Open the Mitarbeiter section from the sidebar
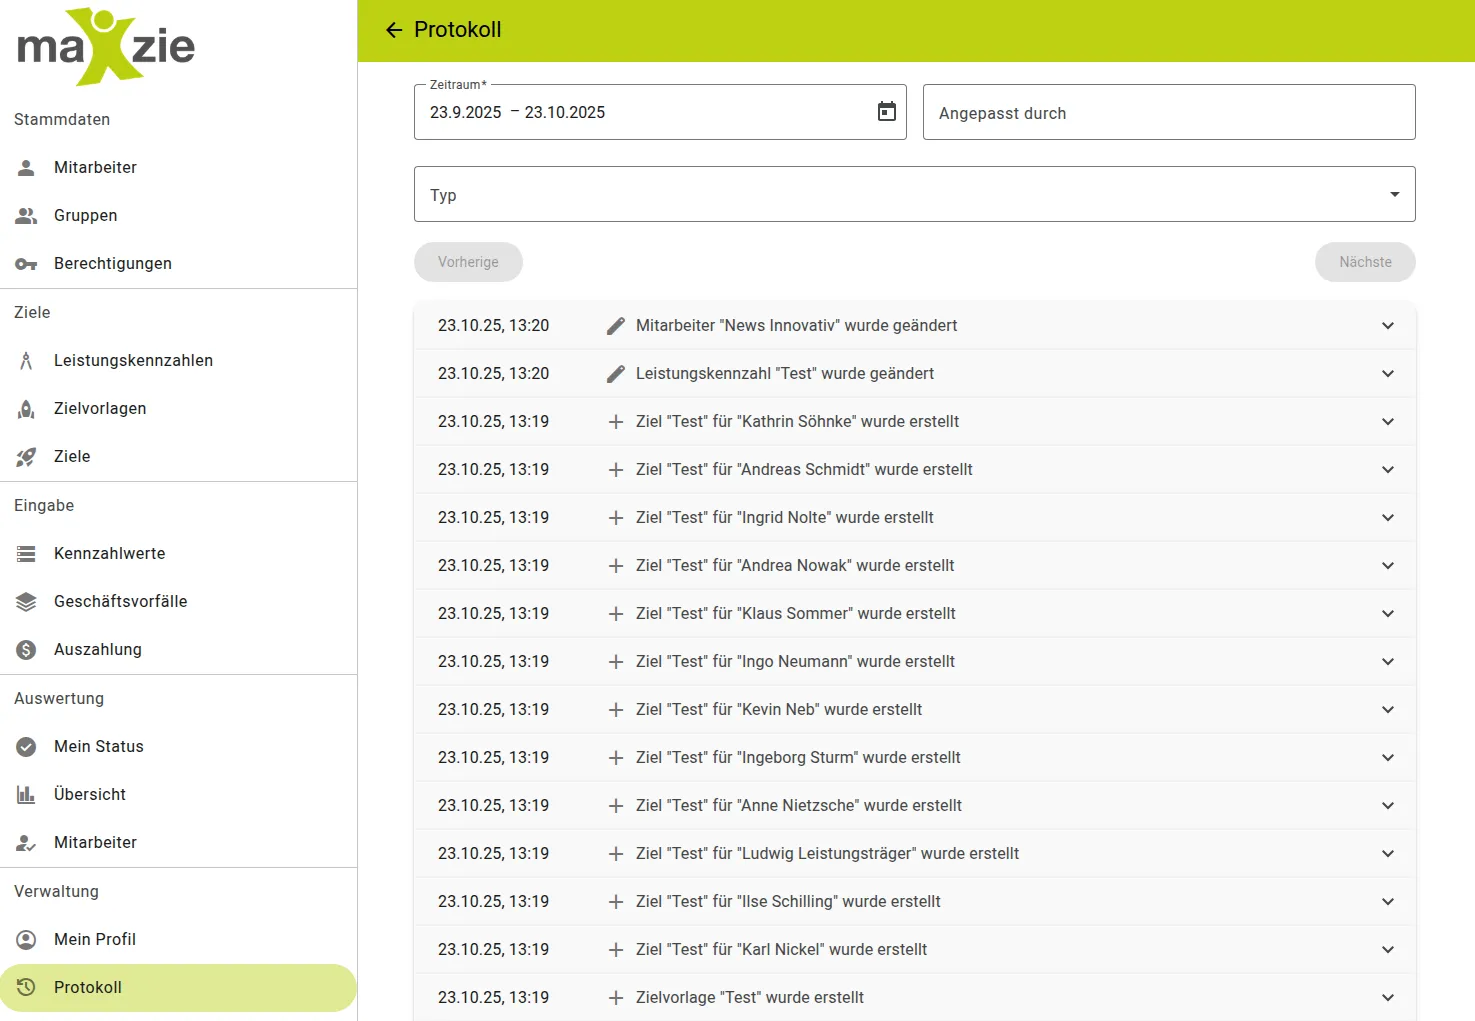The image size is (1475, 1021). [95, 167]
